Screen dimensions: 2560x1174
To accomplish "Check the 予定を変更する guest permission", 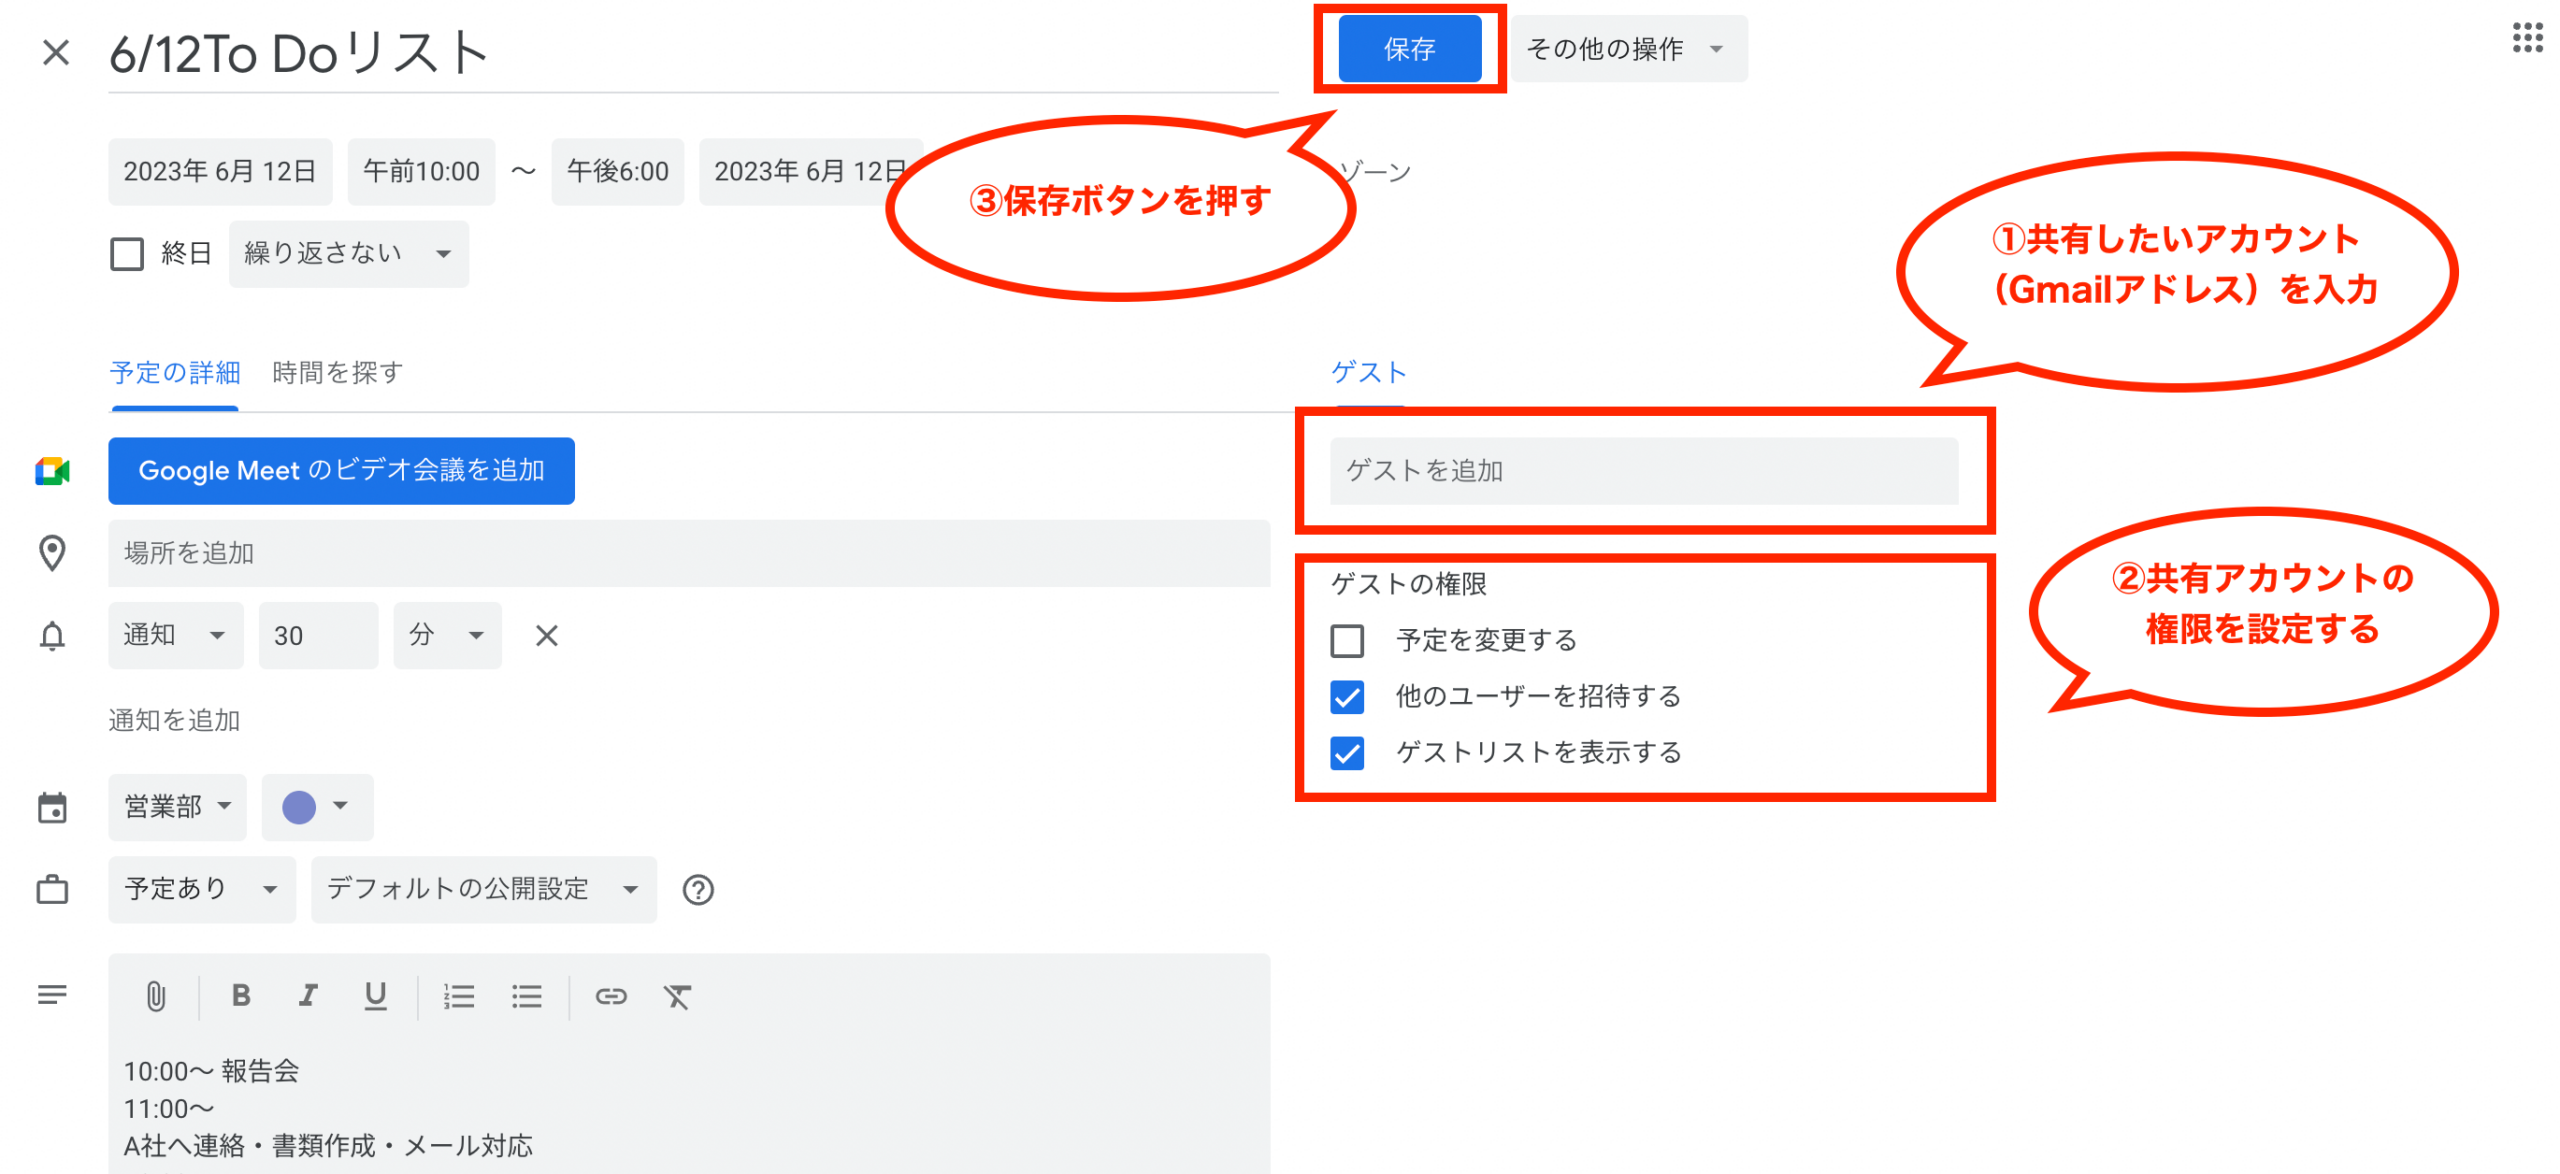I will [x=1347, y=641].
